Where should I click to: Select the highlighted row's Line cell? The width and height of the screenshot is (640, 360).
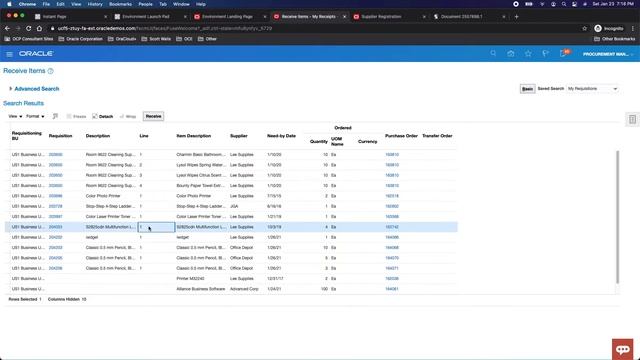point(156,227)
